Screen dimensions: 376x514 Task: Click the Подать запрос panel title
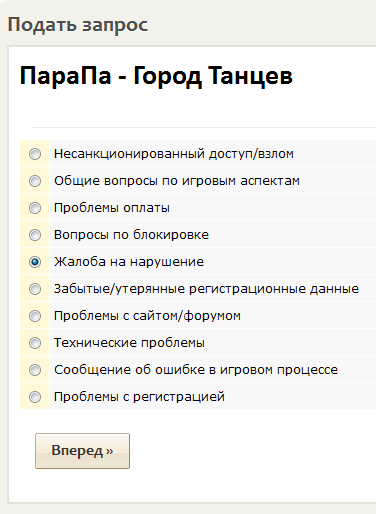click(x=78, y=25)
